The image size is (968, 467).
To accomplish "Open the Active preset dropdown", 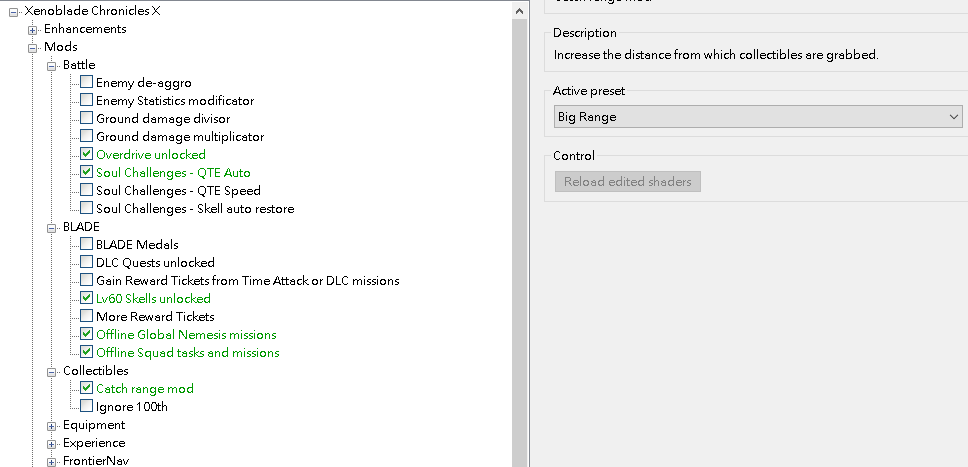I will 758,117.
